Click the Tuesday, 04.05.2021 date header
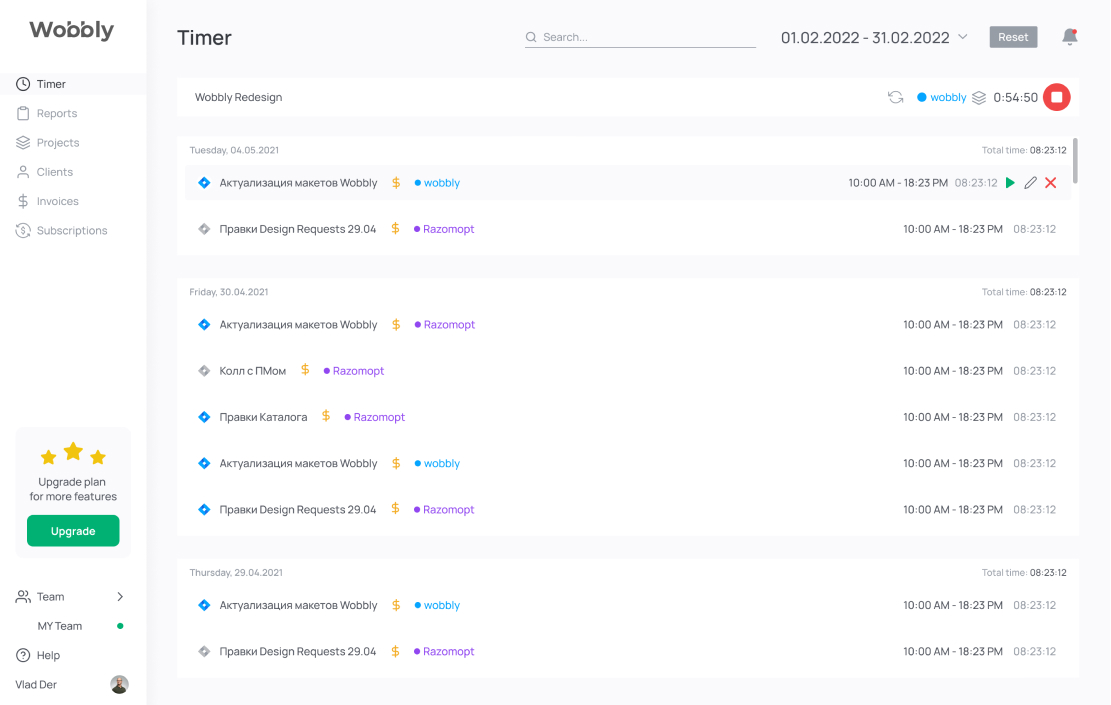Viewport: 1111px width, 705px height. click(234, 150)
